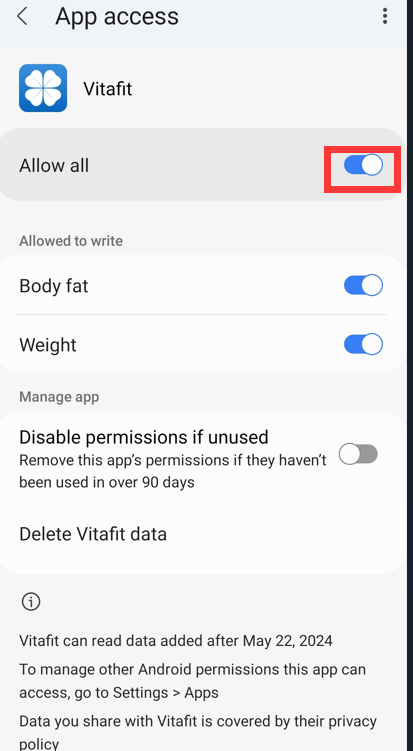Image resolution: width=413 pixels, height=751 pixels.
Task: Tap the Body fat row label
Action: (54, 286)
